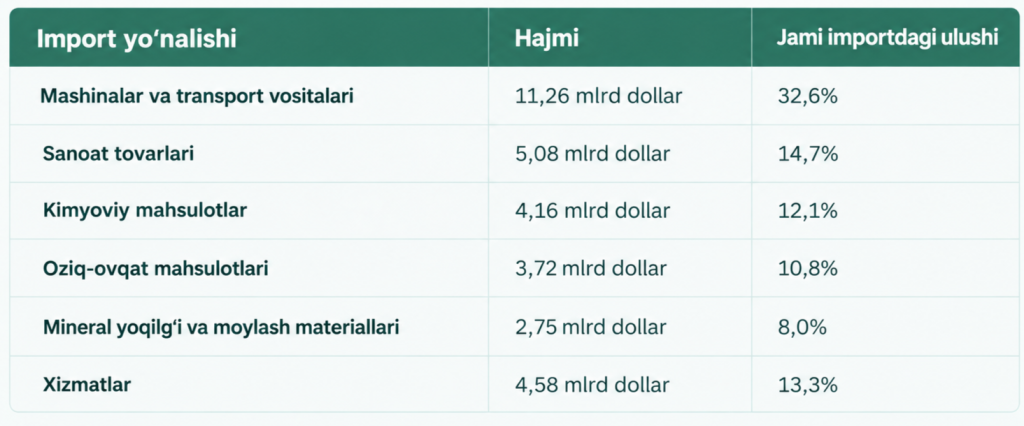Select Mineral yoqilg'i va moylash materiallari
The image size is (1024, 426).
(221, 327)
